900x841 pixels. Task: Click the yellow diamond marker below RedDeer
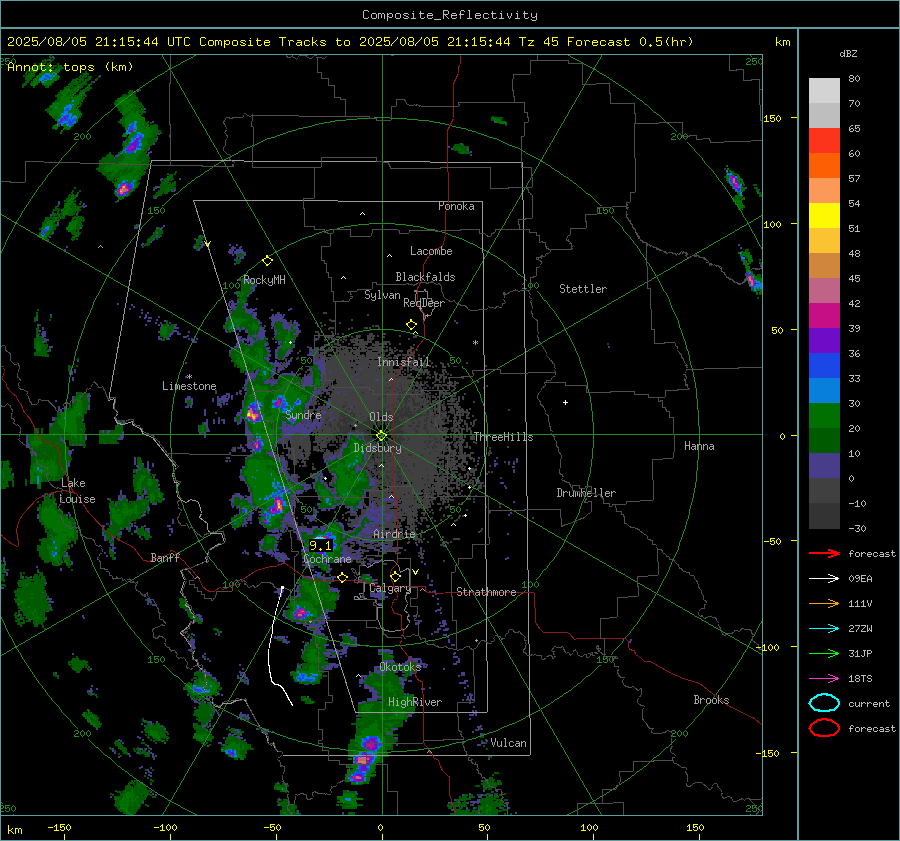tap(411, 325)
